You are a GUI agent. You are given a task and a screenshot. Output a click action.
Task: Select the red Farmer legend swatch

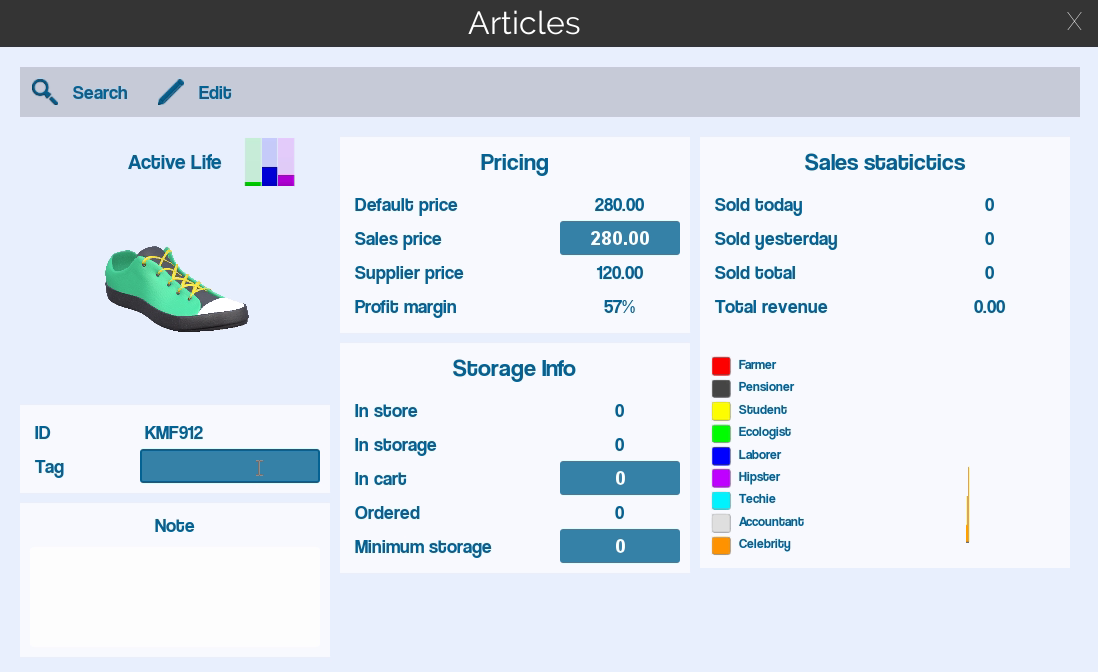coord(721,365)
